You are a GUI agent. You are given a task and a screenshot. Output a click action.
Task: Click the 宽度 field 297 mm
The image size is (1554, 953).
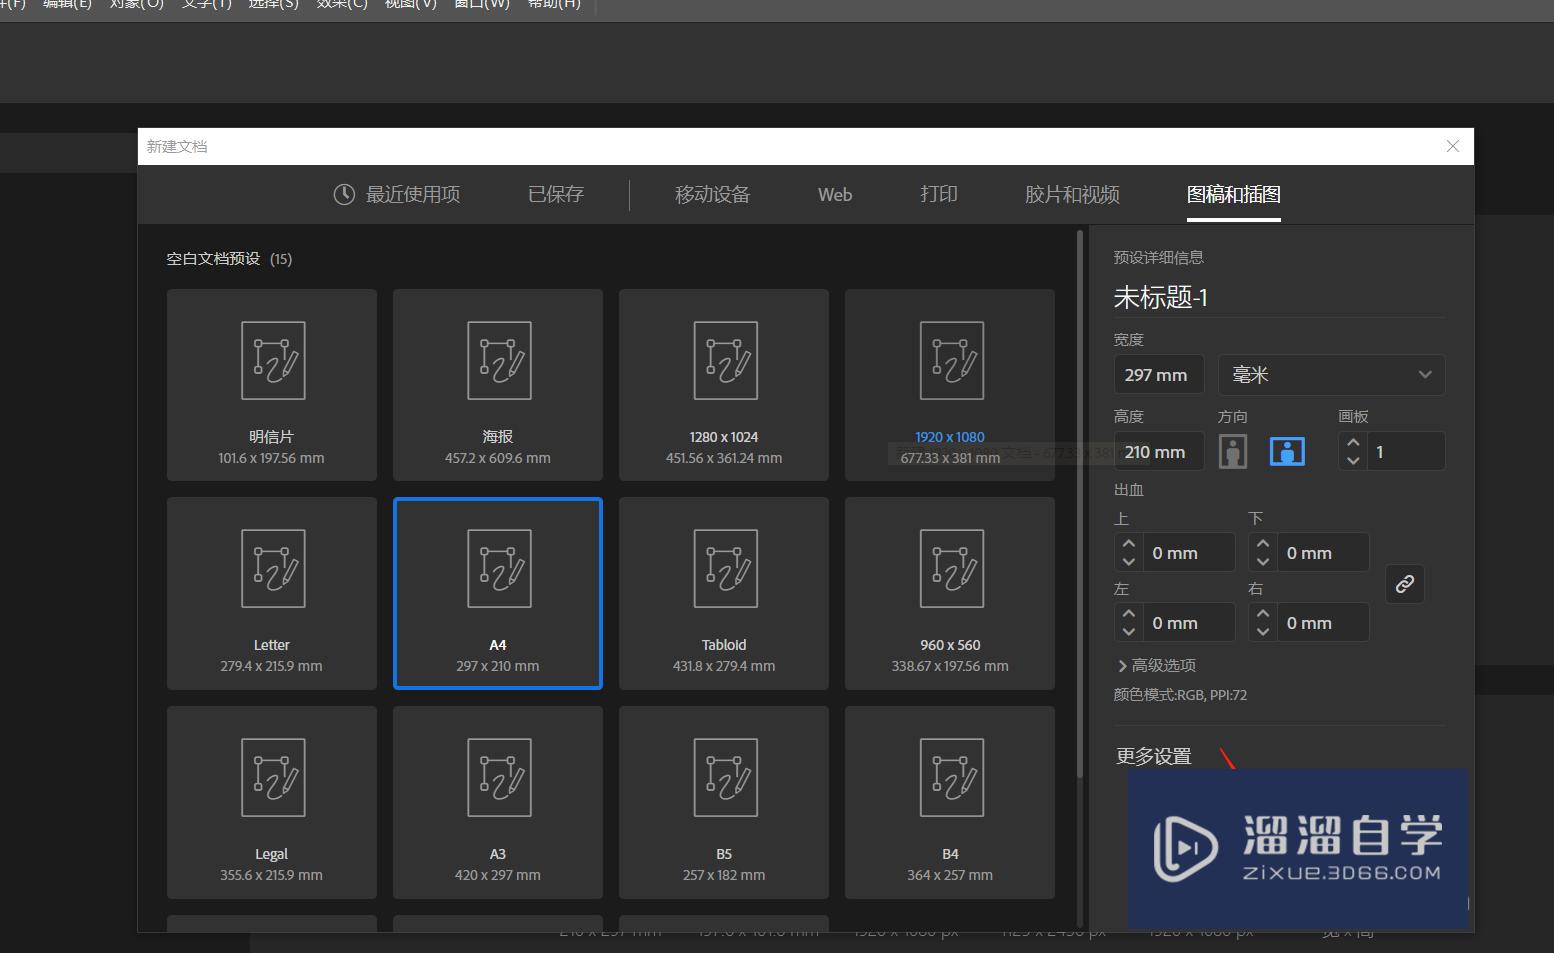(x=1159, y=375)
